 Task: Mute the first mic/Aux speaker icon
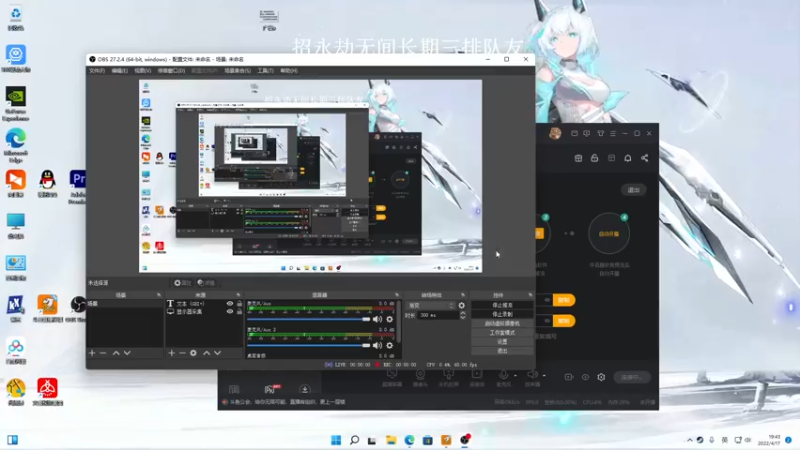click(x=377, y=319)
